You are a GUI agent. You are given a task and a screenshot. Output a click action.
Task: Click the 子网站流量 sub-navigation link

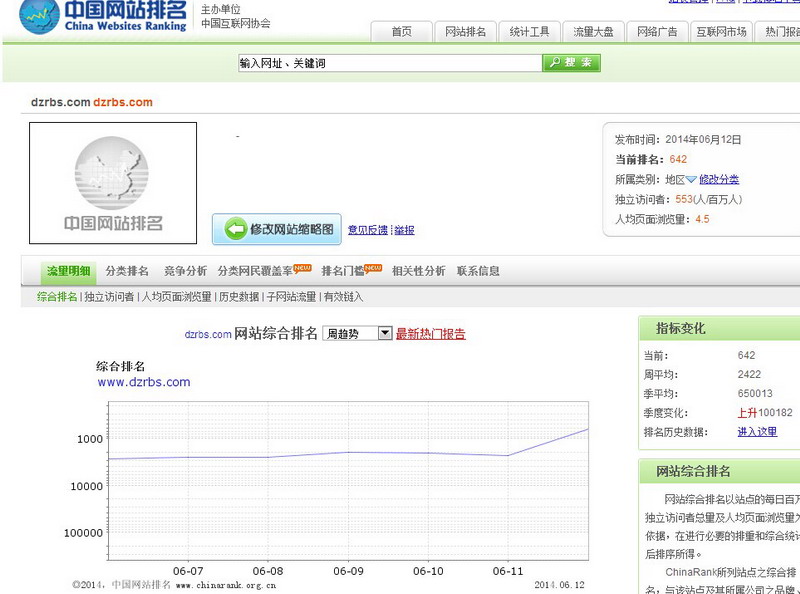[291, 297]
